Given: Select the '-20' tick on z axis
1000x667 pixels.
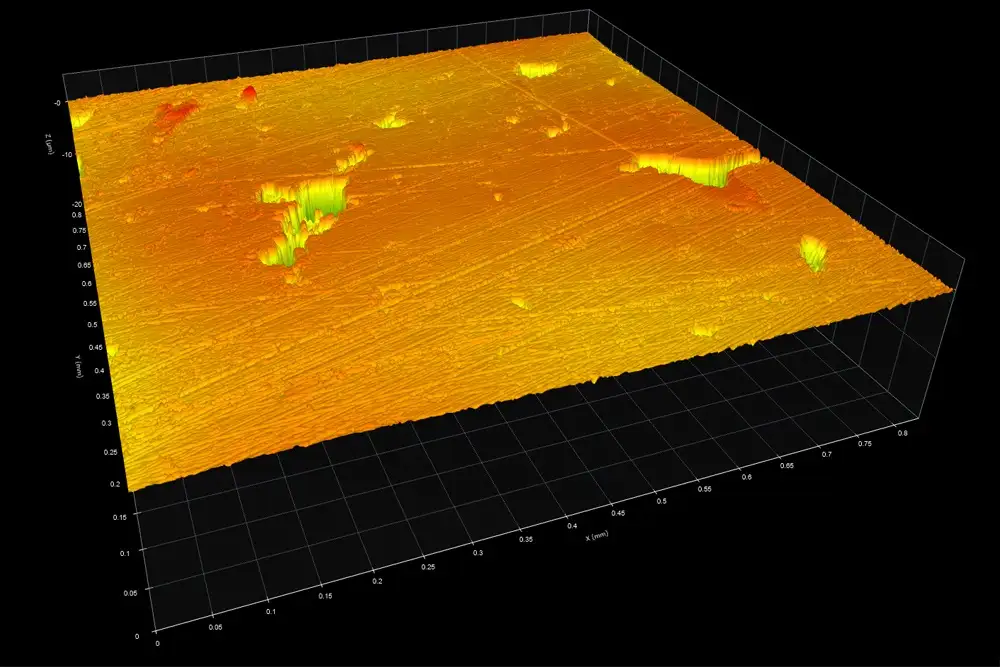Looking at the screenshot, I should point(76,204).
